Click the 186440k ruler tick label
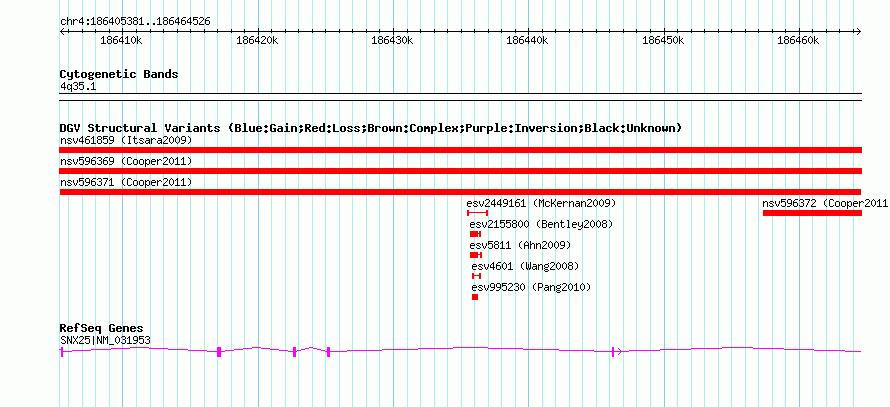 (527, 40)
